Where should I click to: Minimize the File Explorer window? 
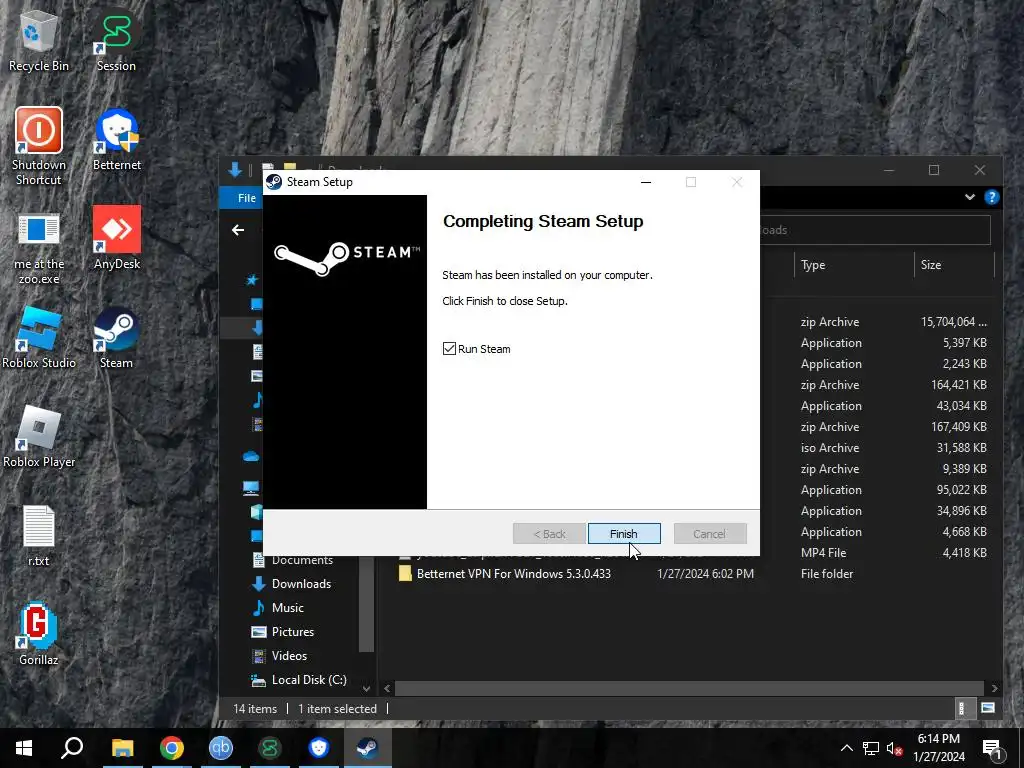[x=889, y=170]
